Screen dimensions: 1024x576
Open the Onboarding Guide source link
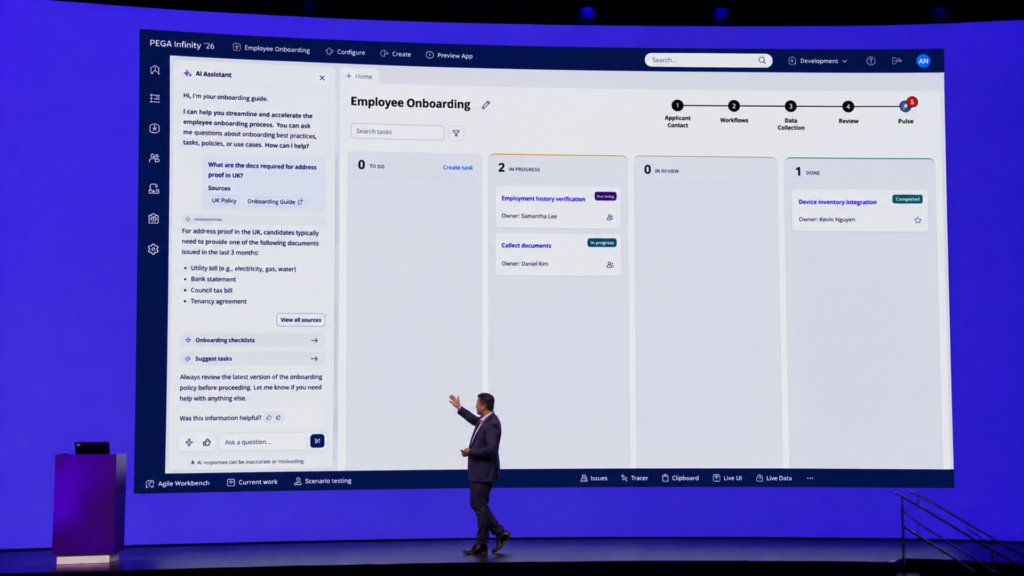[274, 202]
